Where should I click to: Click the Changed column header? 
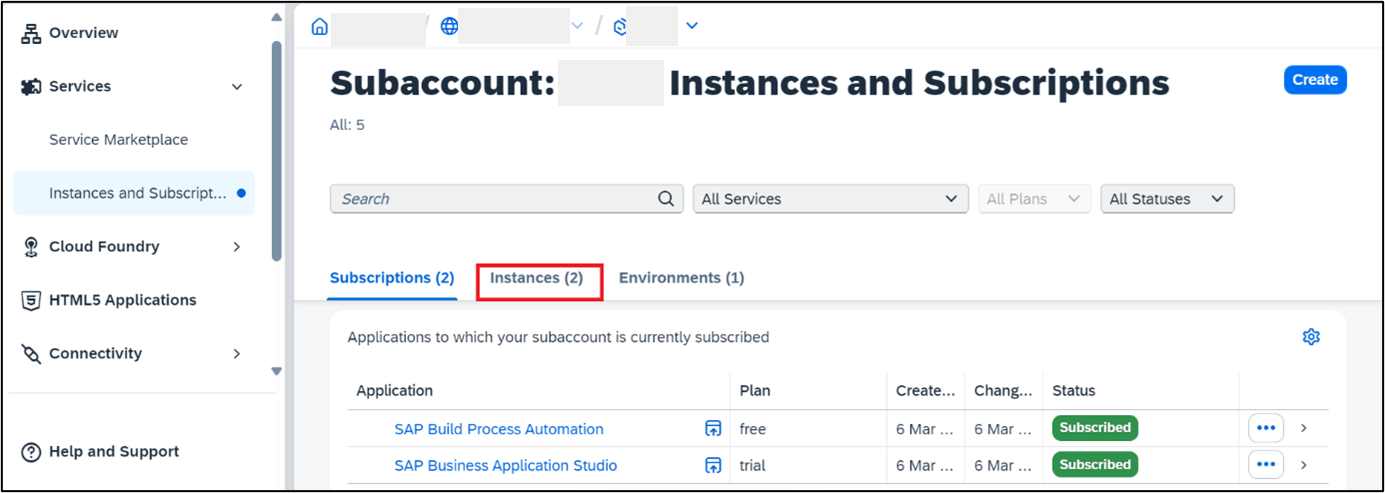pos(1003,391)
